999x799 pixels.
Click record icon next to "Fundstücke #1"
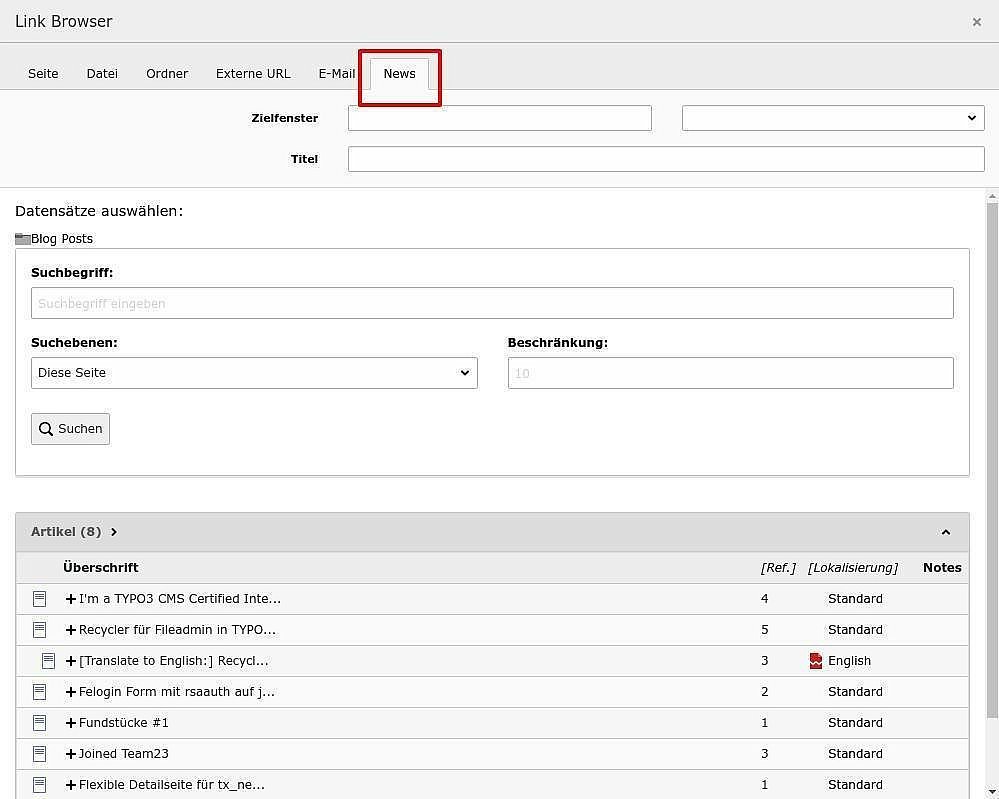pos(39,722)
